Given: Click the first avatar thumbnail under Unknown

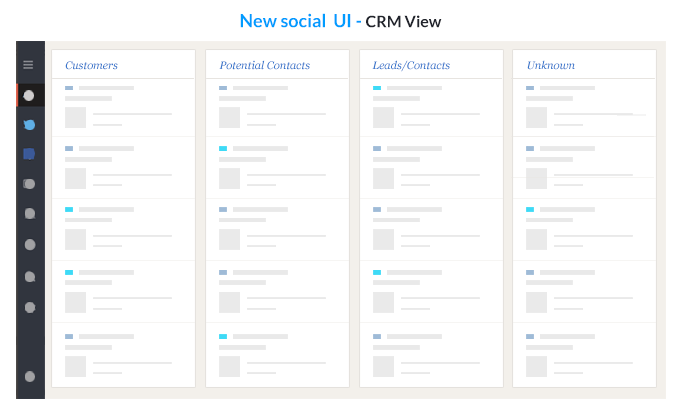Looking at the screenshot, I should tap(537, 118).
